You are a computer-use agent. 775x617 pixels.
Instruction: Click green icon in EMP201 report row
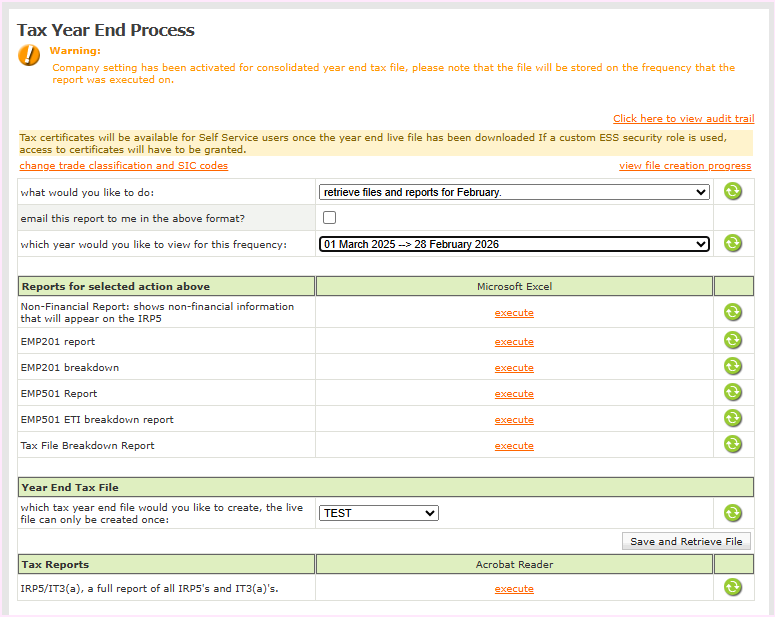coord(733,340)
